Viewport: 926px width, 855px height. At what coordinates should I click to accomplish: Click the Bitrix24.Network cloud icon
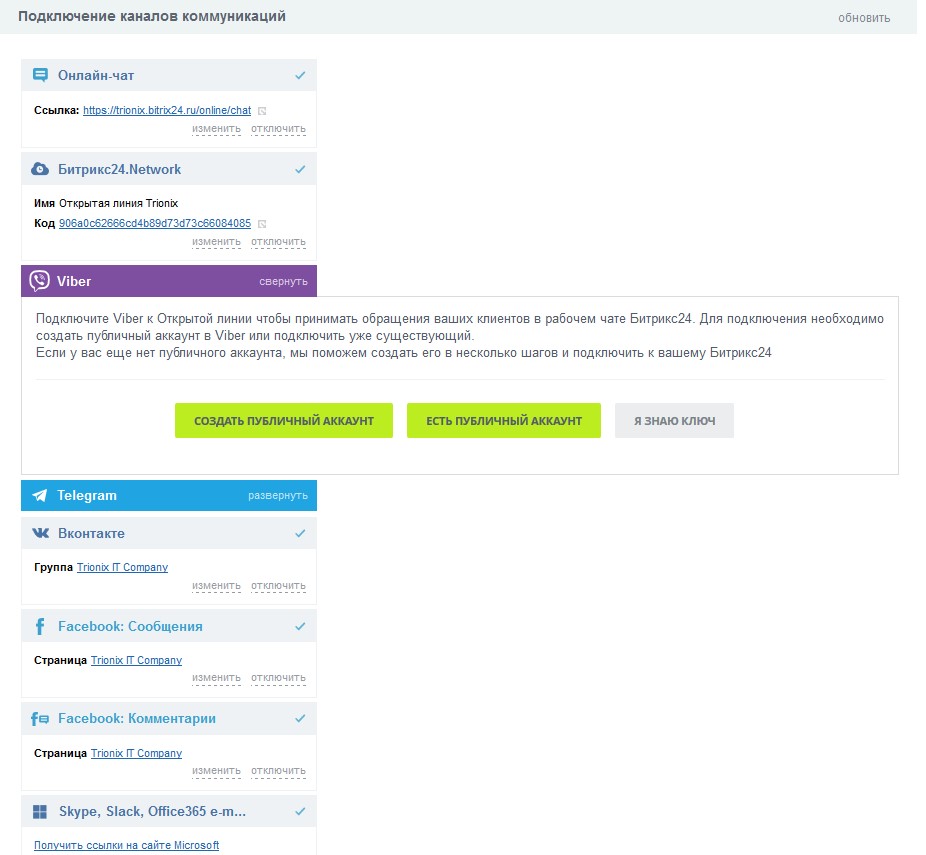(40, 169)
